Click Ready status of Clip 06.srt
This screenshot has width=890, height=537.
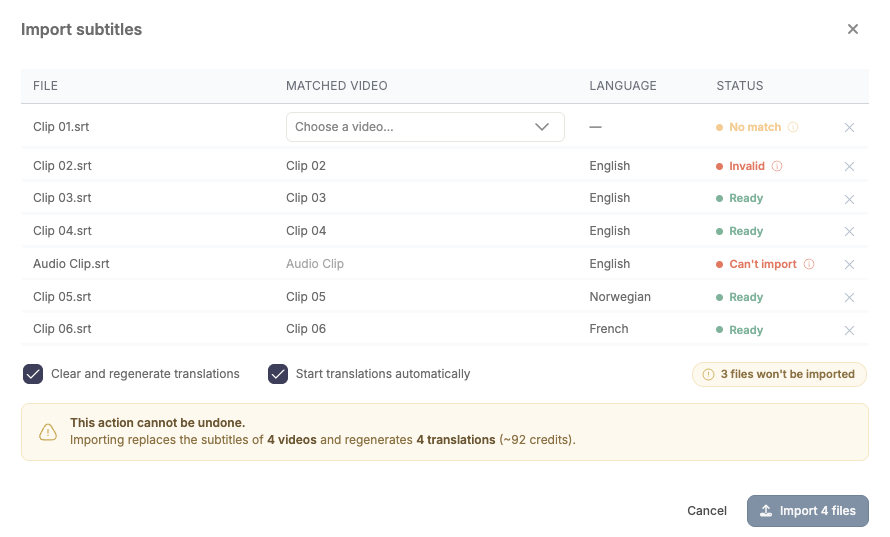point(746,330)
